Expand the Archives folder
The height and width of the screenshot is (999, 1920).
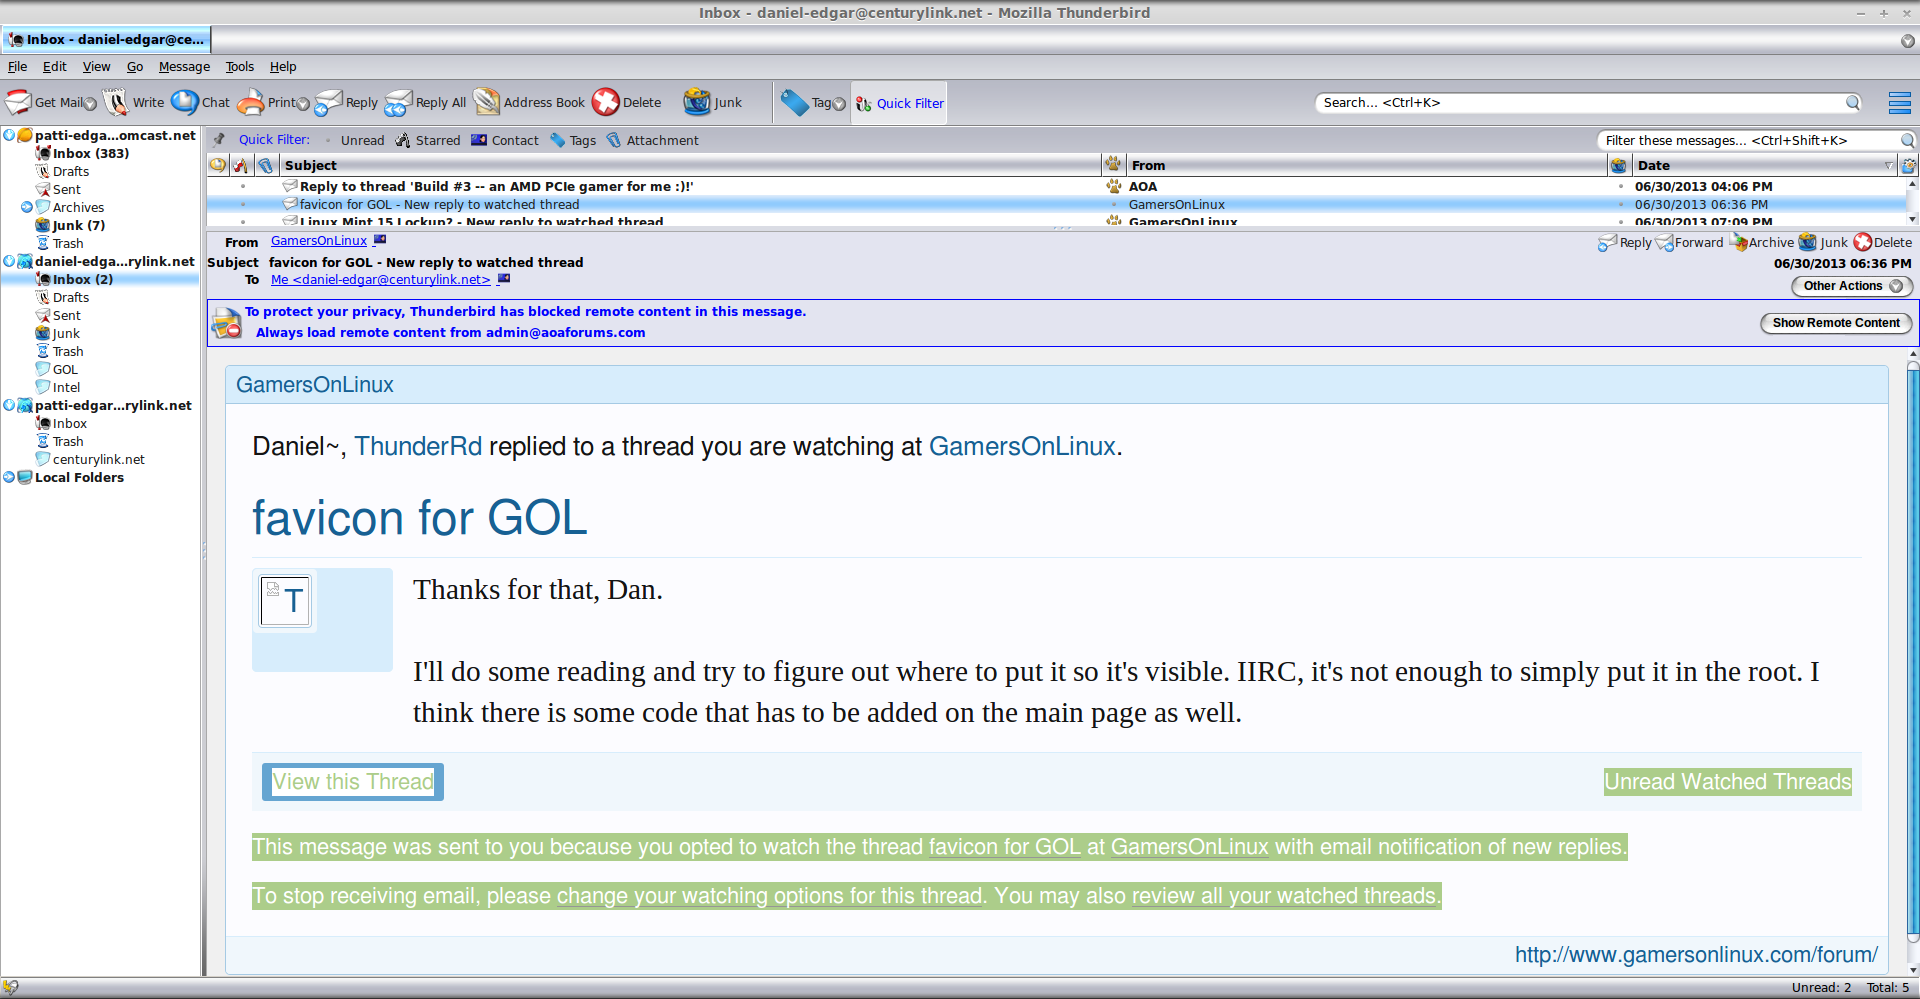[x=27, y=207]
